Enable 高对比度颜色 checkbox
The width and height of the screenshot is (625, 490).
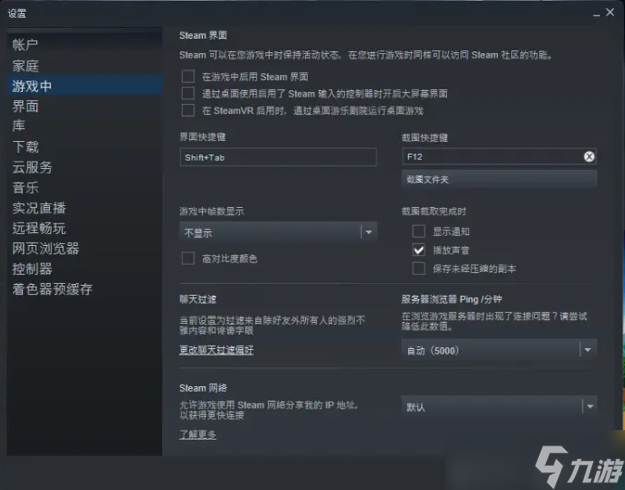click(x=188, y=258)
